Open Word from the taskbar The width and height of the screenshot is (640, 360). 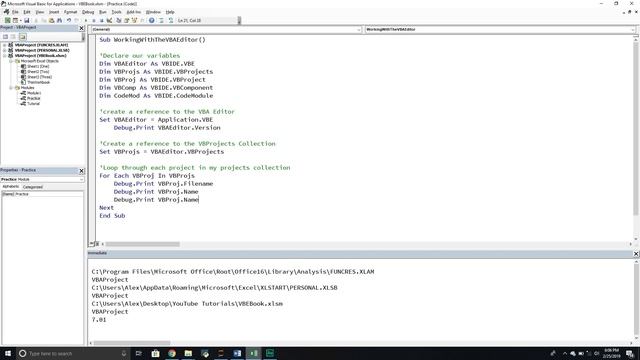pos(237,353)
